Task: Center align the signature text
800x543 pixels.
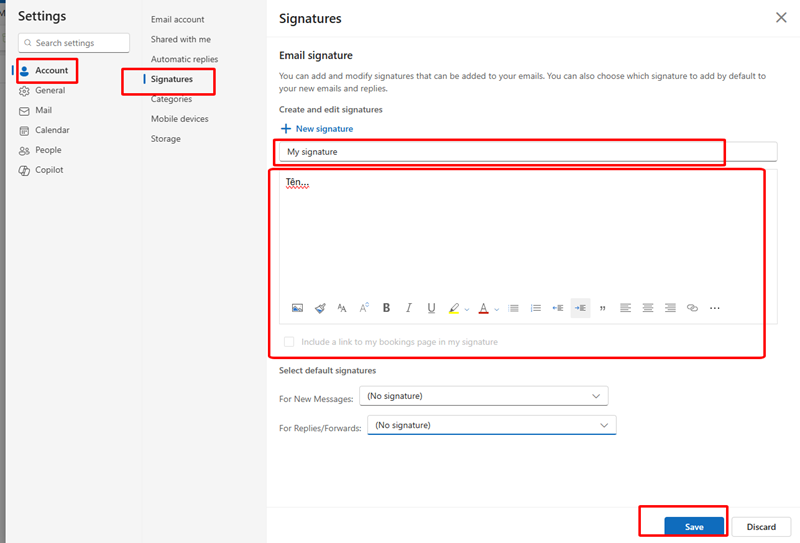Action: (x=648, y=308)
